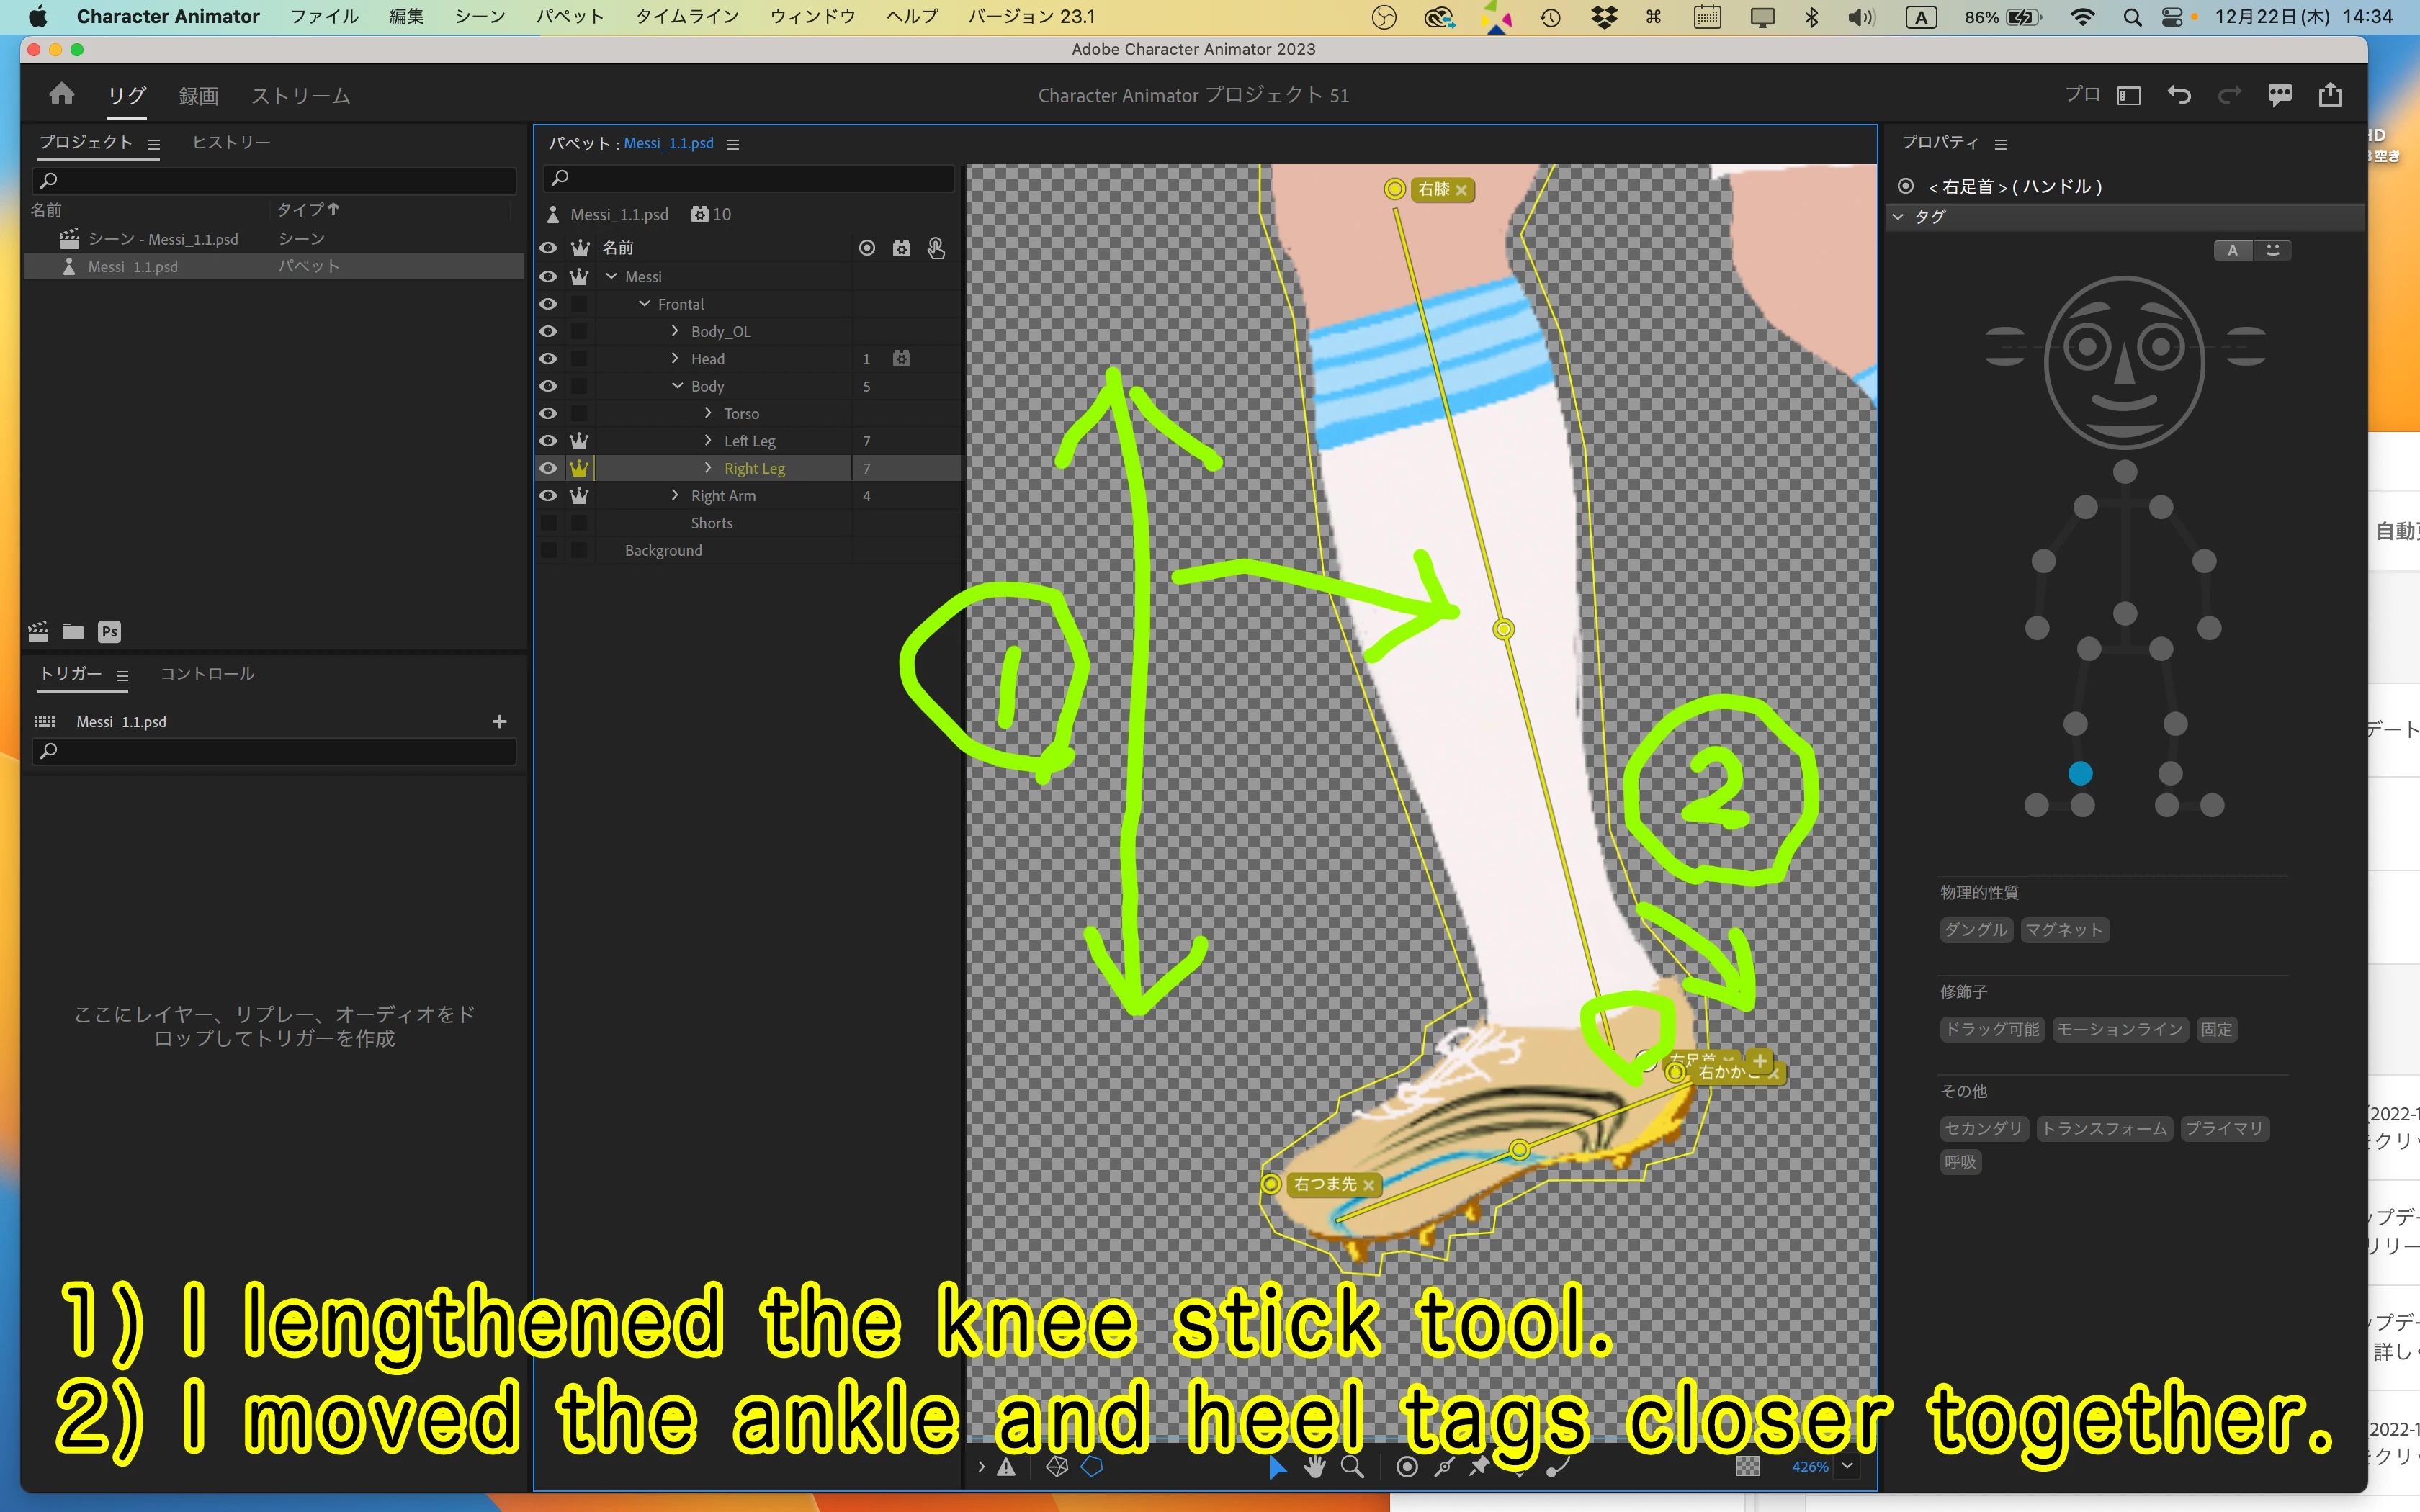Apply the ドラッグ可能 tag

click(1992, 1029)
